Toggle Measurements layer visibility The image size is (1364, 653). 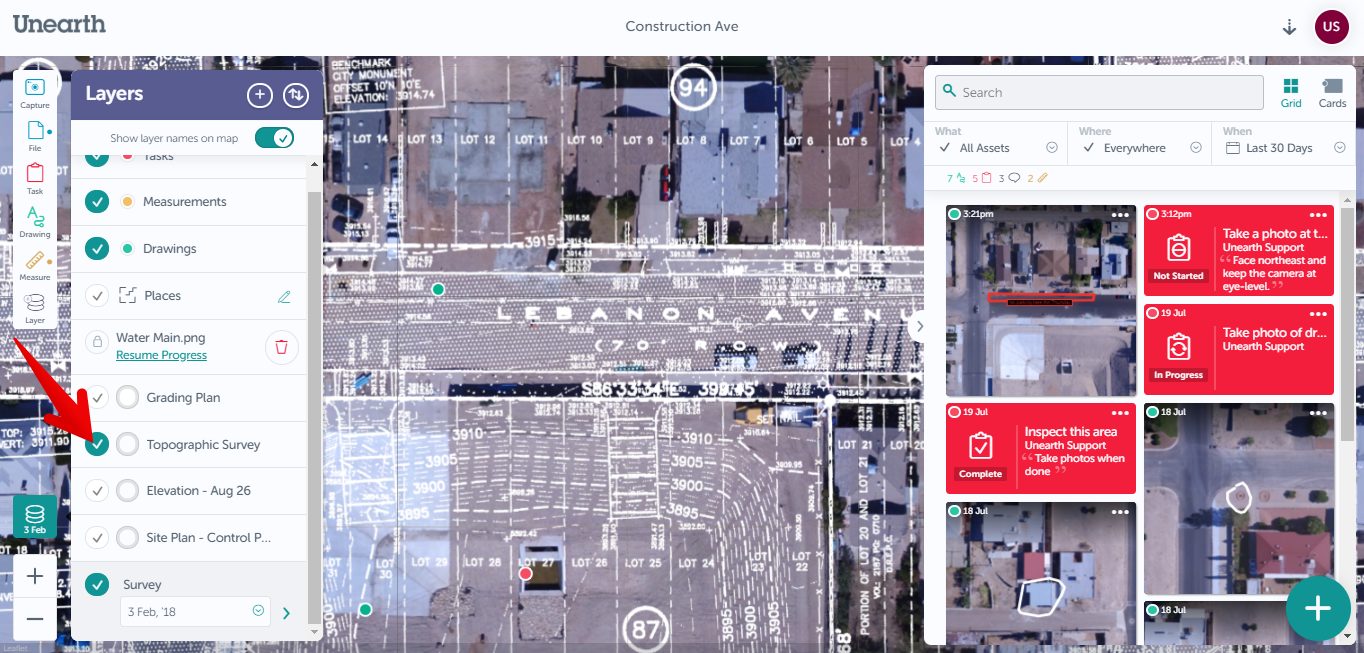(97, 202)
